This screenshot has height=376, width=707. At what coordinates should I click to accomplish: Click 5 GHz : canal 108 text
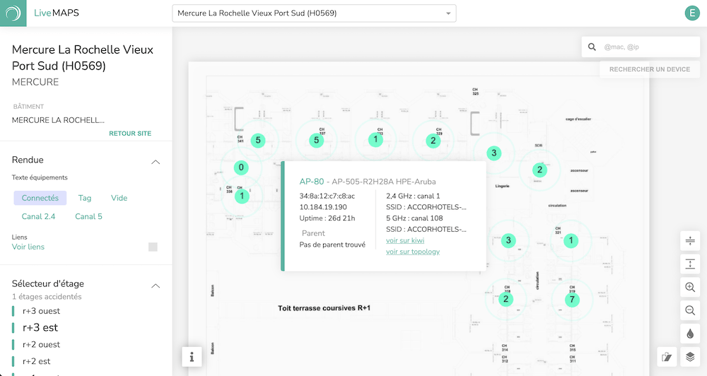point(414,218)
